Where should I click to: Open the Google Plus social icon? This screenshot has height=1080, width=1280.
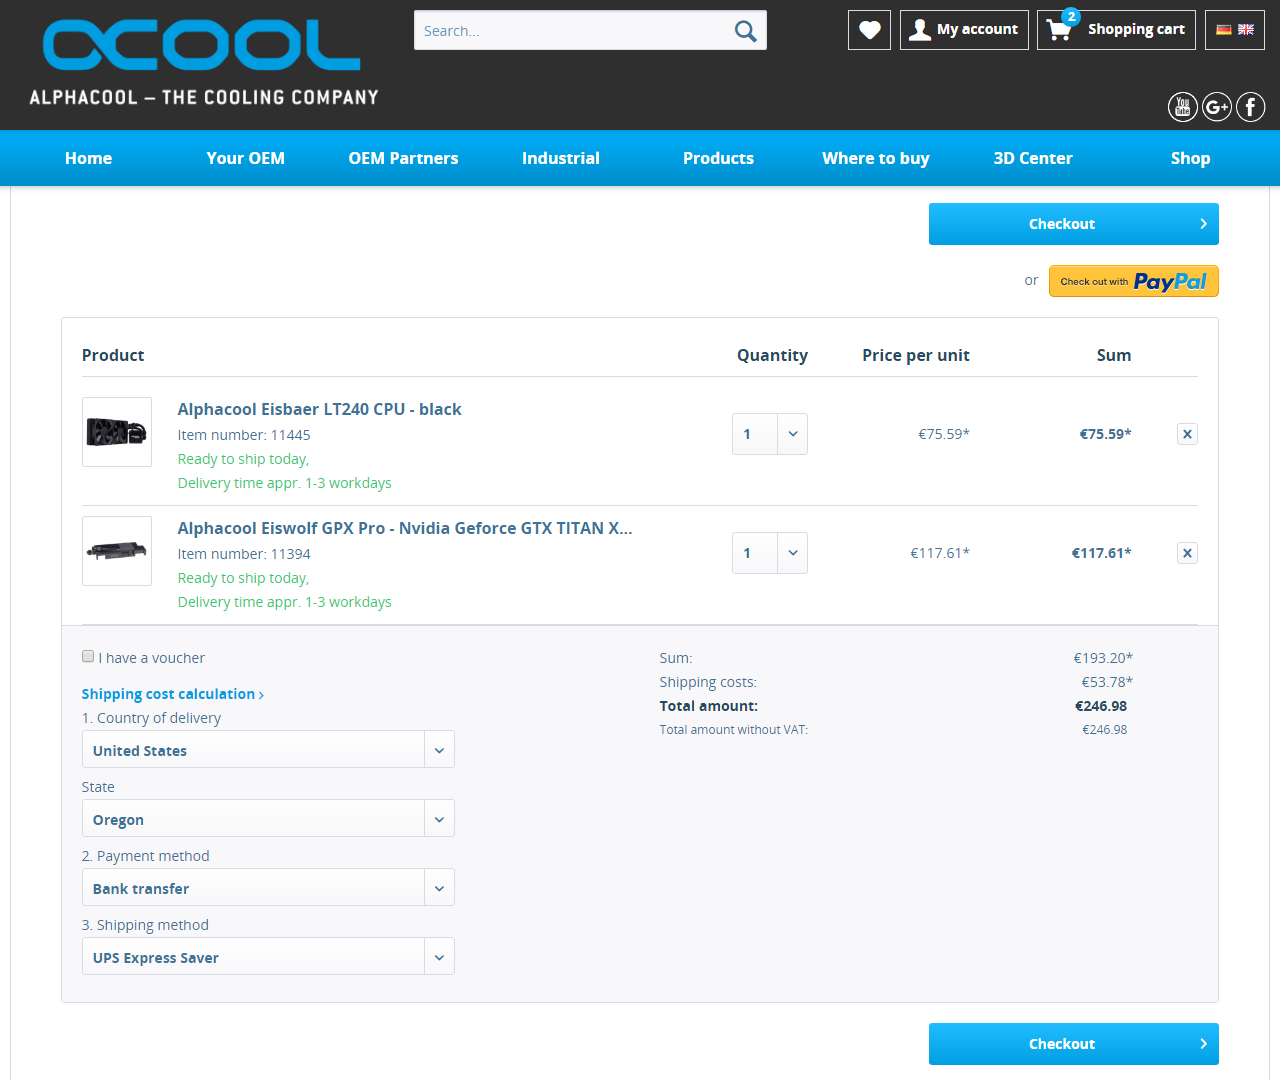[x=1217, y=107]
